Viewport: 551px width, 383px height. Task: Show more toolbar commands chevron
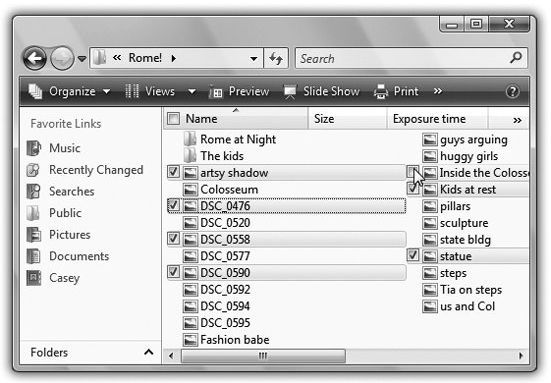437,91
